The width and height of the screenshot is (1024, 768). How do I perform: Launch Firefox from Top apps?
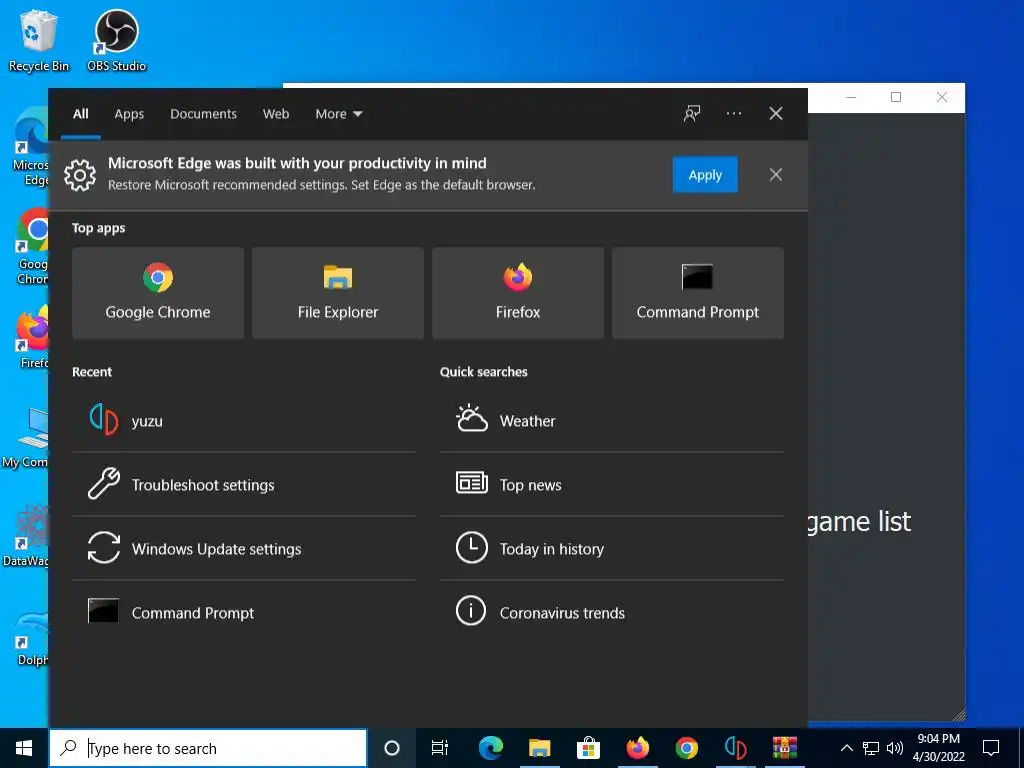coord(518,293)
